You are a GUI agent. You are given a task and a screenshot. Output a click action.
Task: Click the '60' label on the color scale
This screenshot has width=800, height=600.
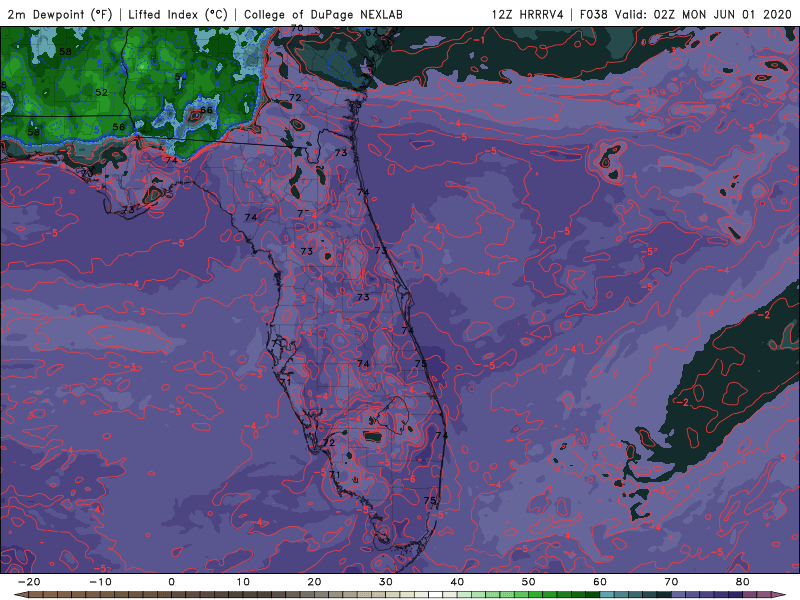point(600,582)
